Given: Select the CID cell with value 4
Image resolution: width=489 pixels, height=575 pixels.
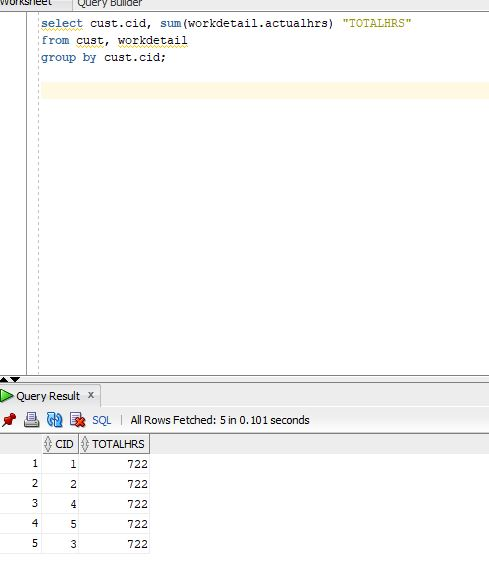Looking at the screenshot, I should (61, 504).
